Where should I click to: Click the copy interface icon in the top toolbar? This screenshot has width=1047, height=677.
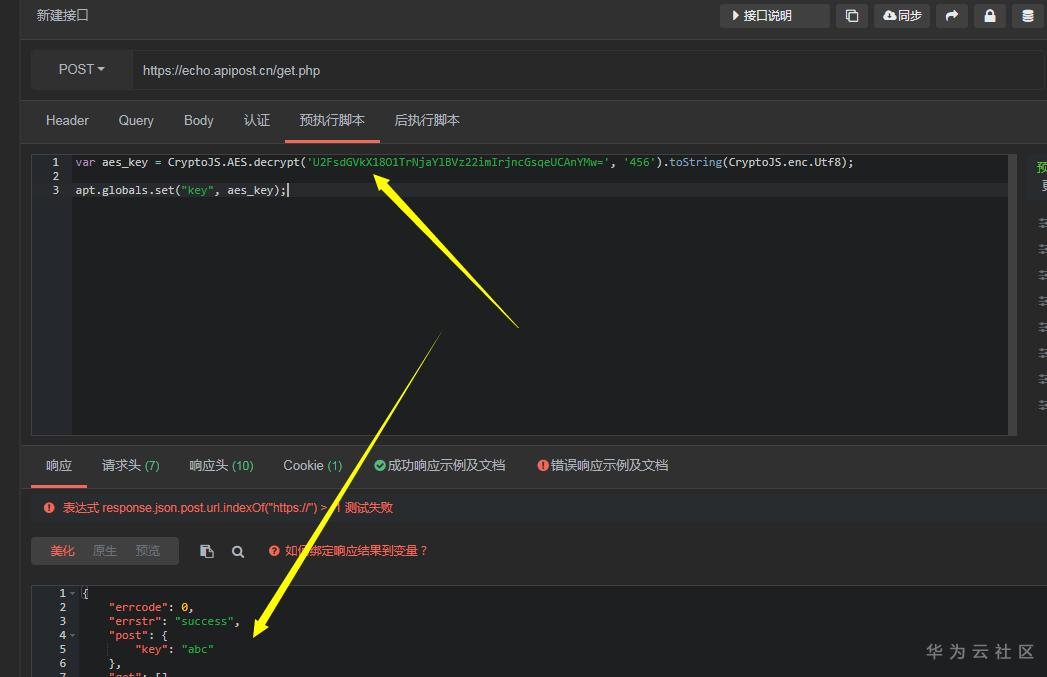pyautogui.click(x=851, y=16)
